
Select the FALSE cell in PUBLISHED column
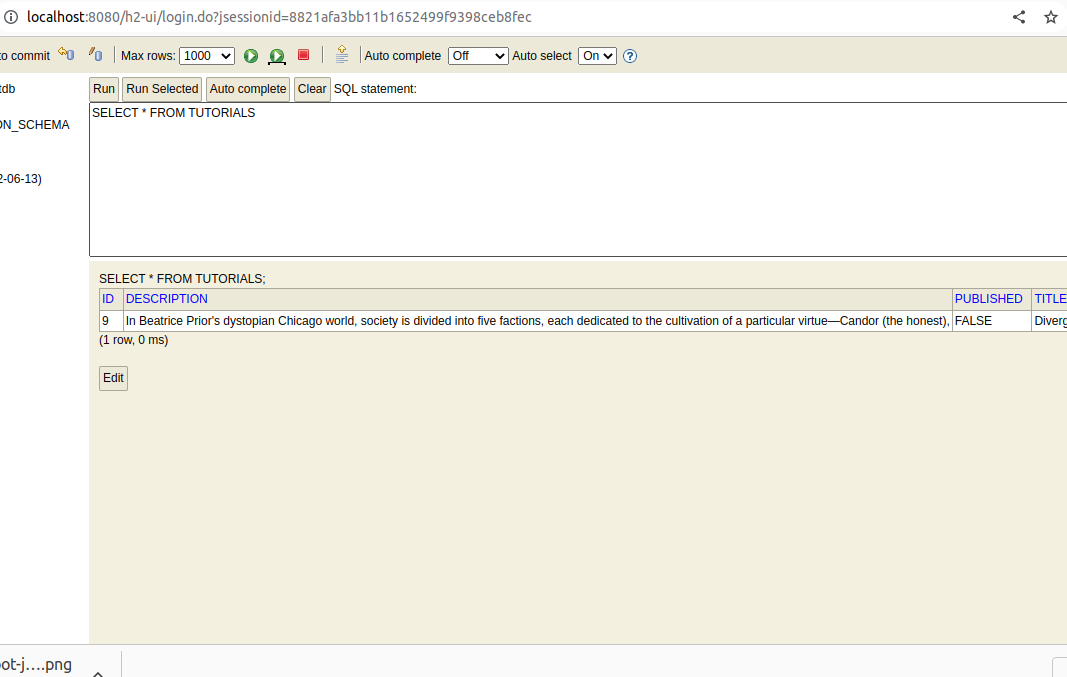coord(991,320)
